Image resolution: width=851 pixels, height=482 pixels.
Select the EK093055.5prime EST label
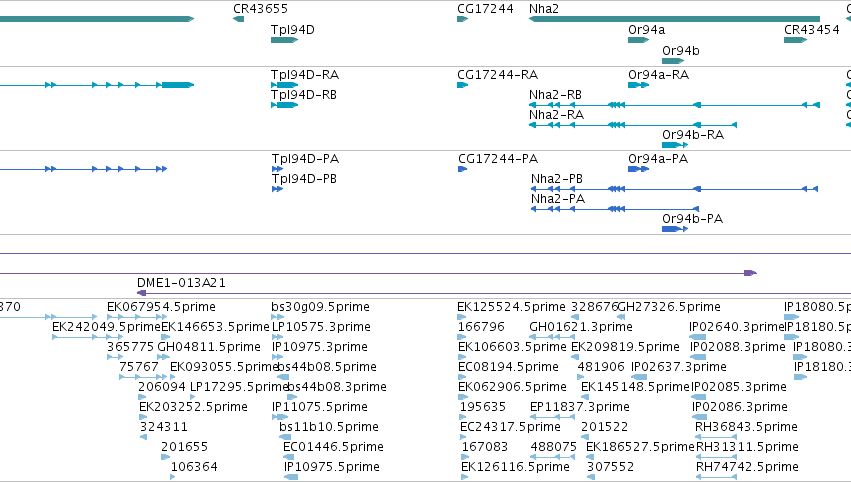click(x=224, y=367)
